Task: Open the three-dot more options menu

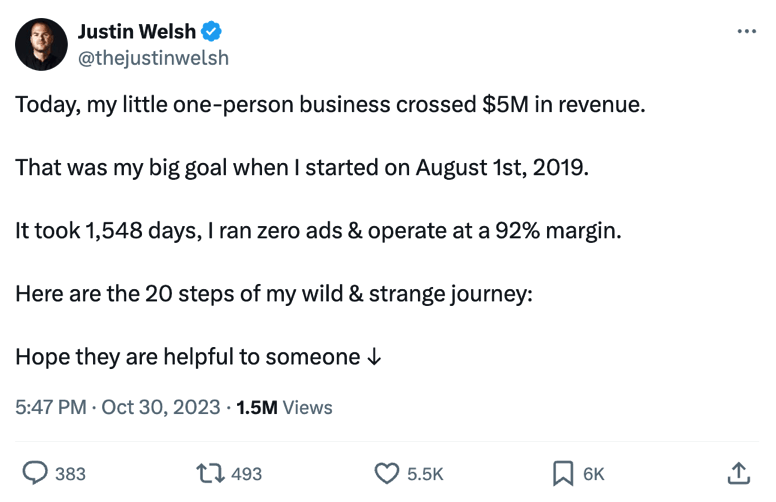Action: pyautogui.click(x=745, y=32)
